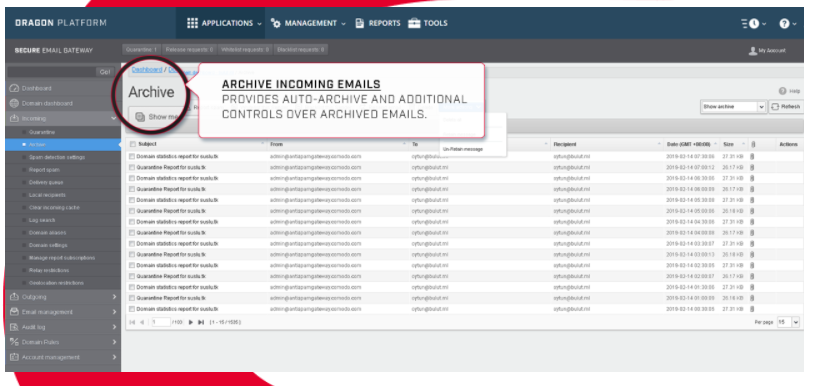Check the email row dated 06:30
Image resolution: width=813 pixels, height=386 pixels.
click(132, 178)
